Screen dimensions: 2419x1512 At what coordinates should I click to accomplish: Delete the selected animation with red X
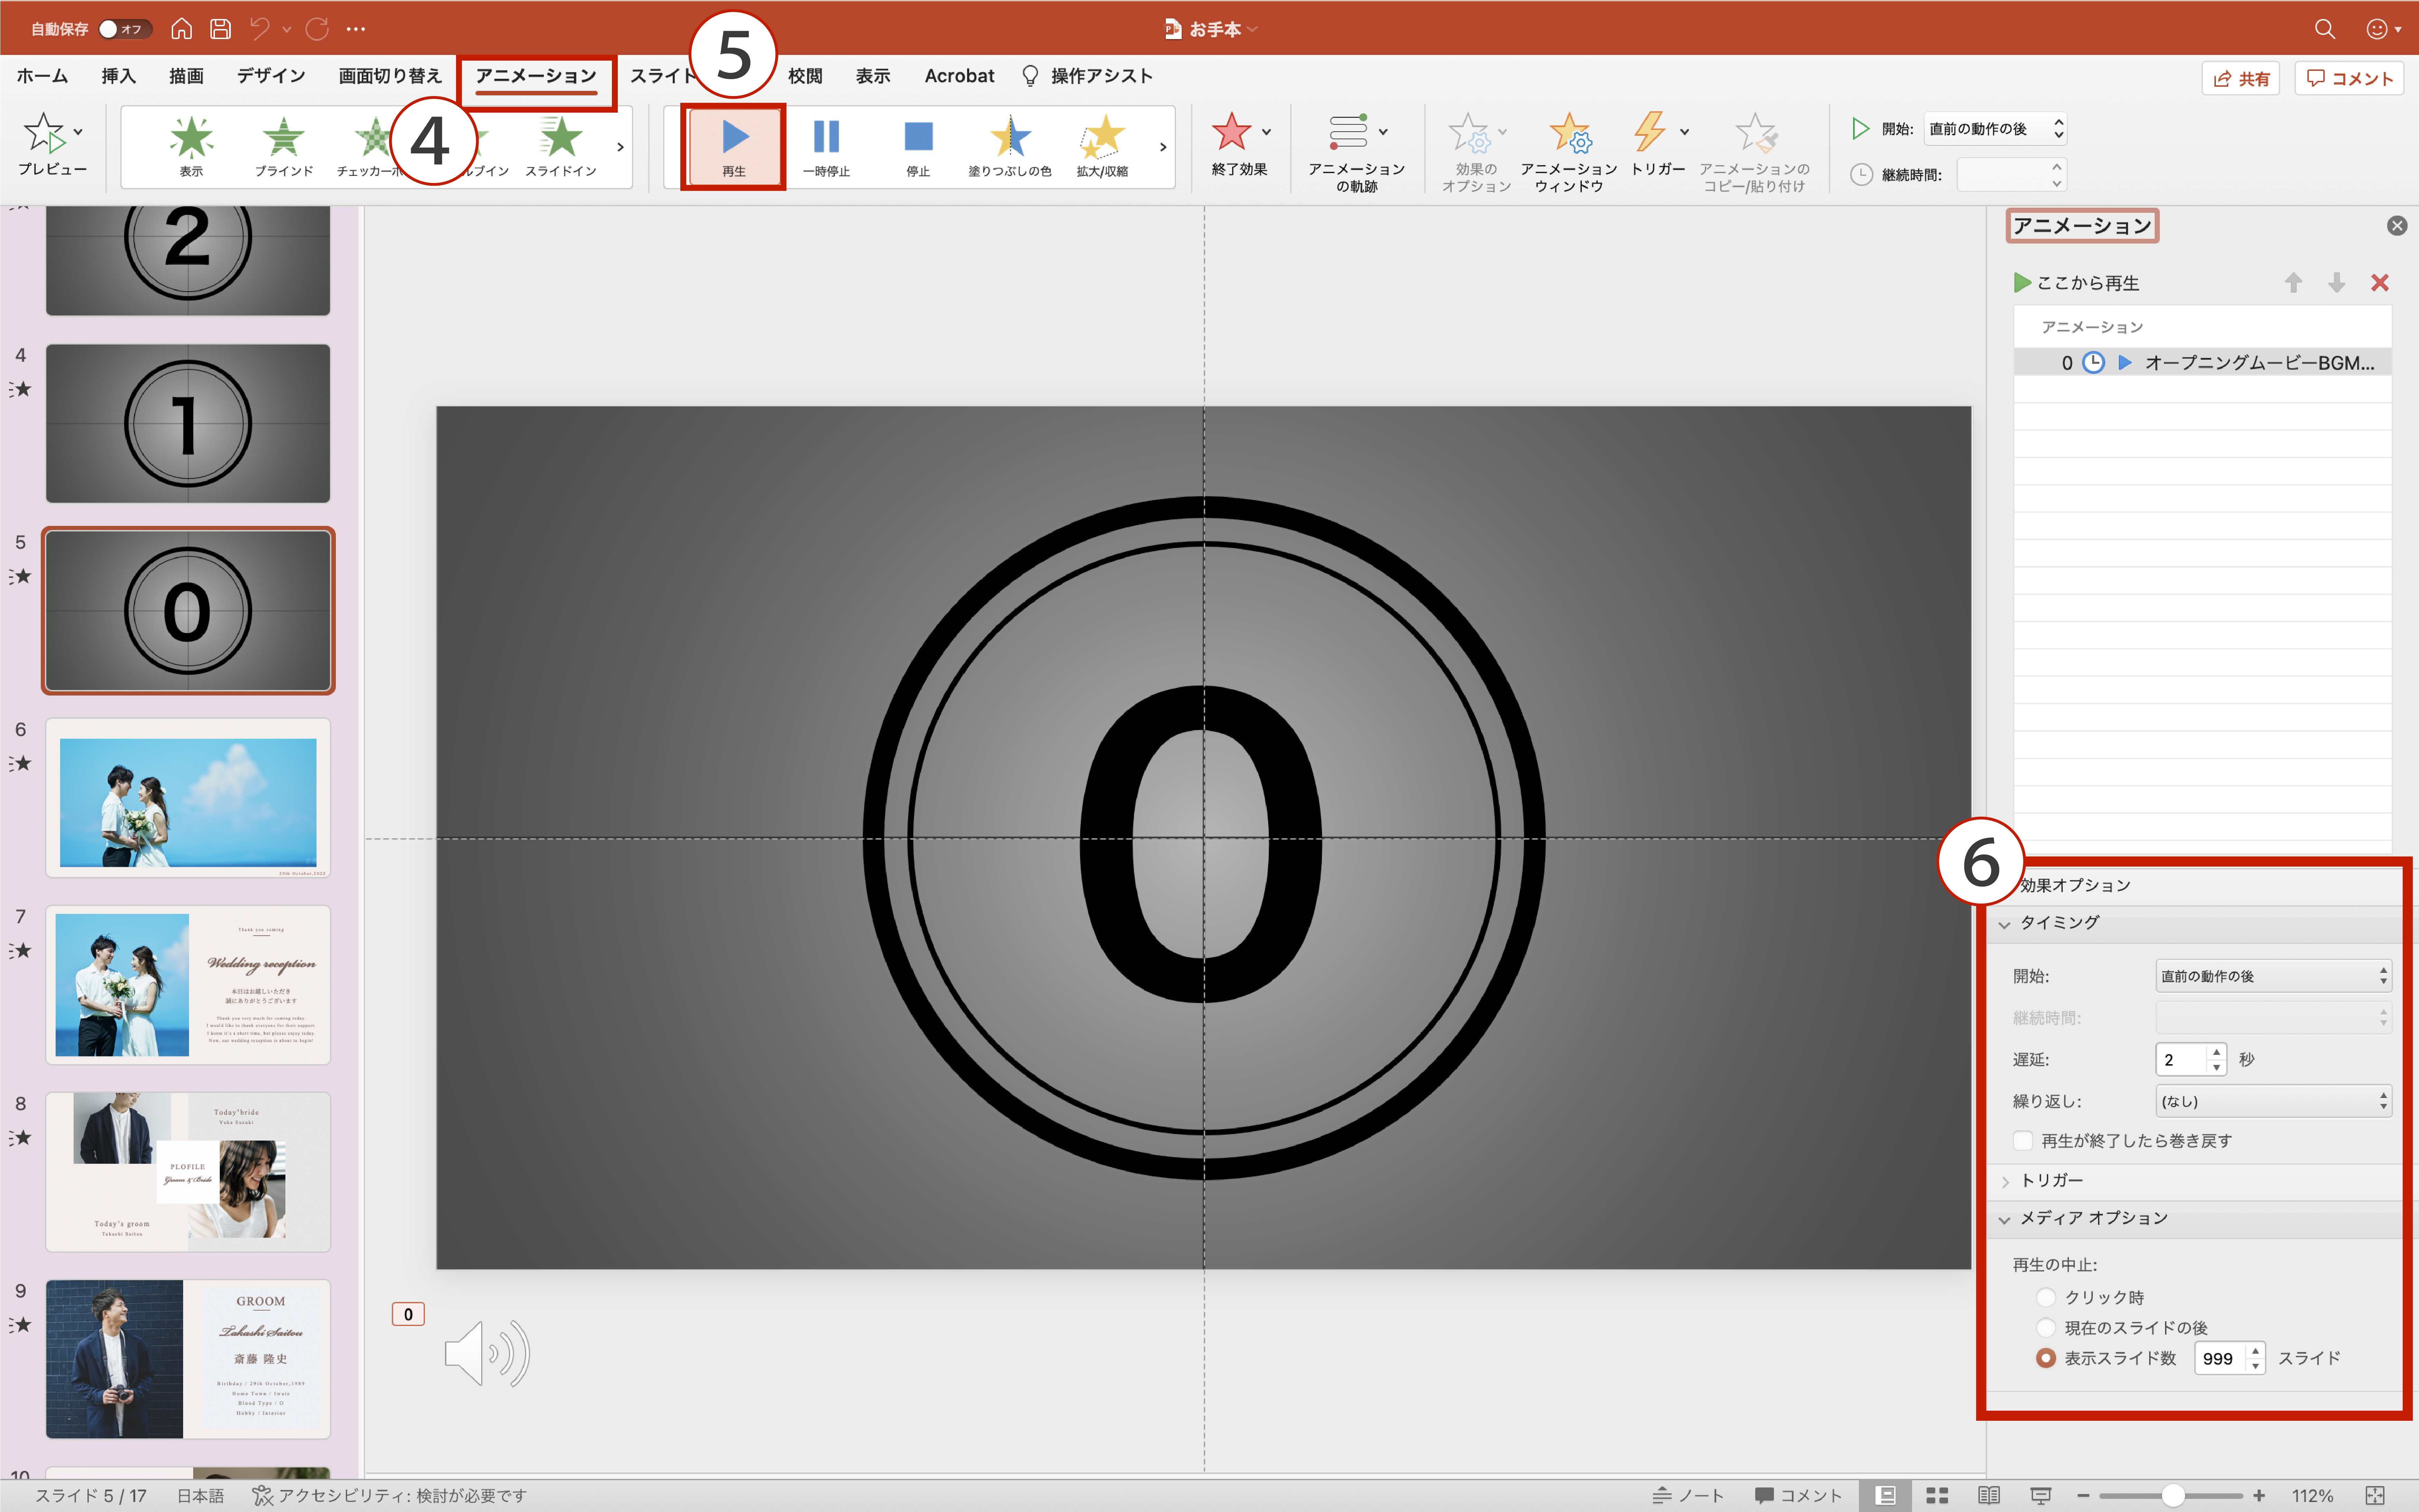[x=2380, y=283]
